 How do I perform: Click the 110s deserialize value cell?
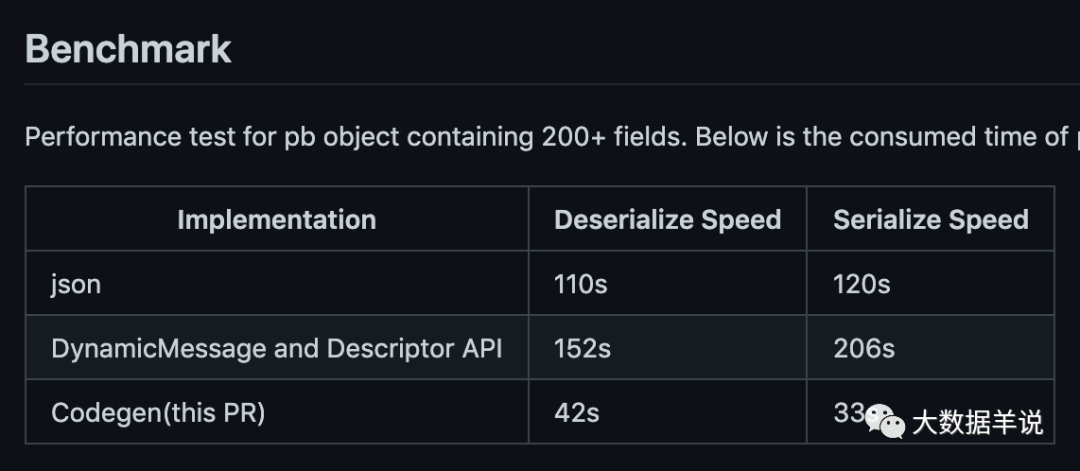(580, 284)
